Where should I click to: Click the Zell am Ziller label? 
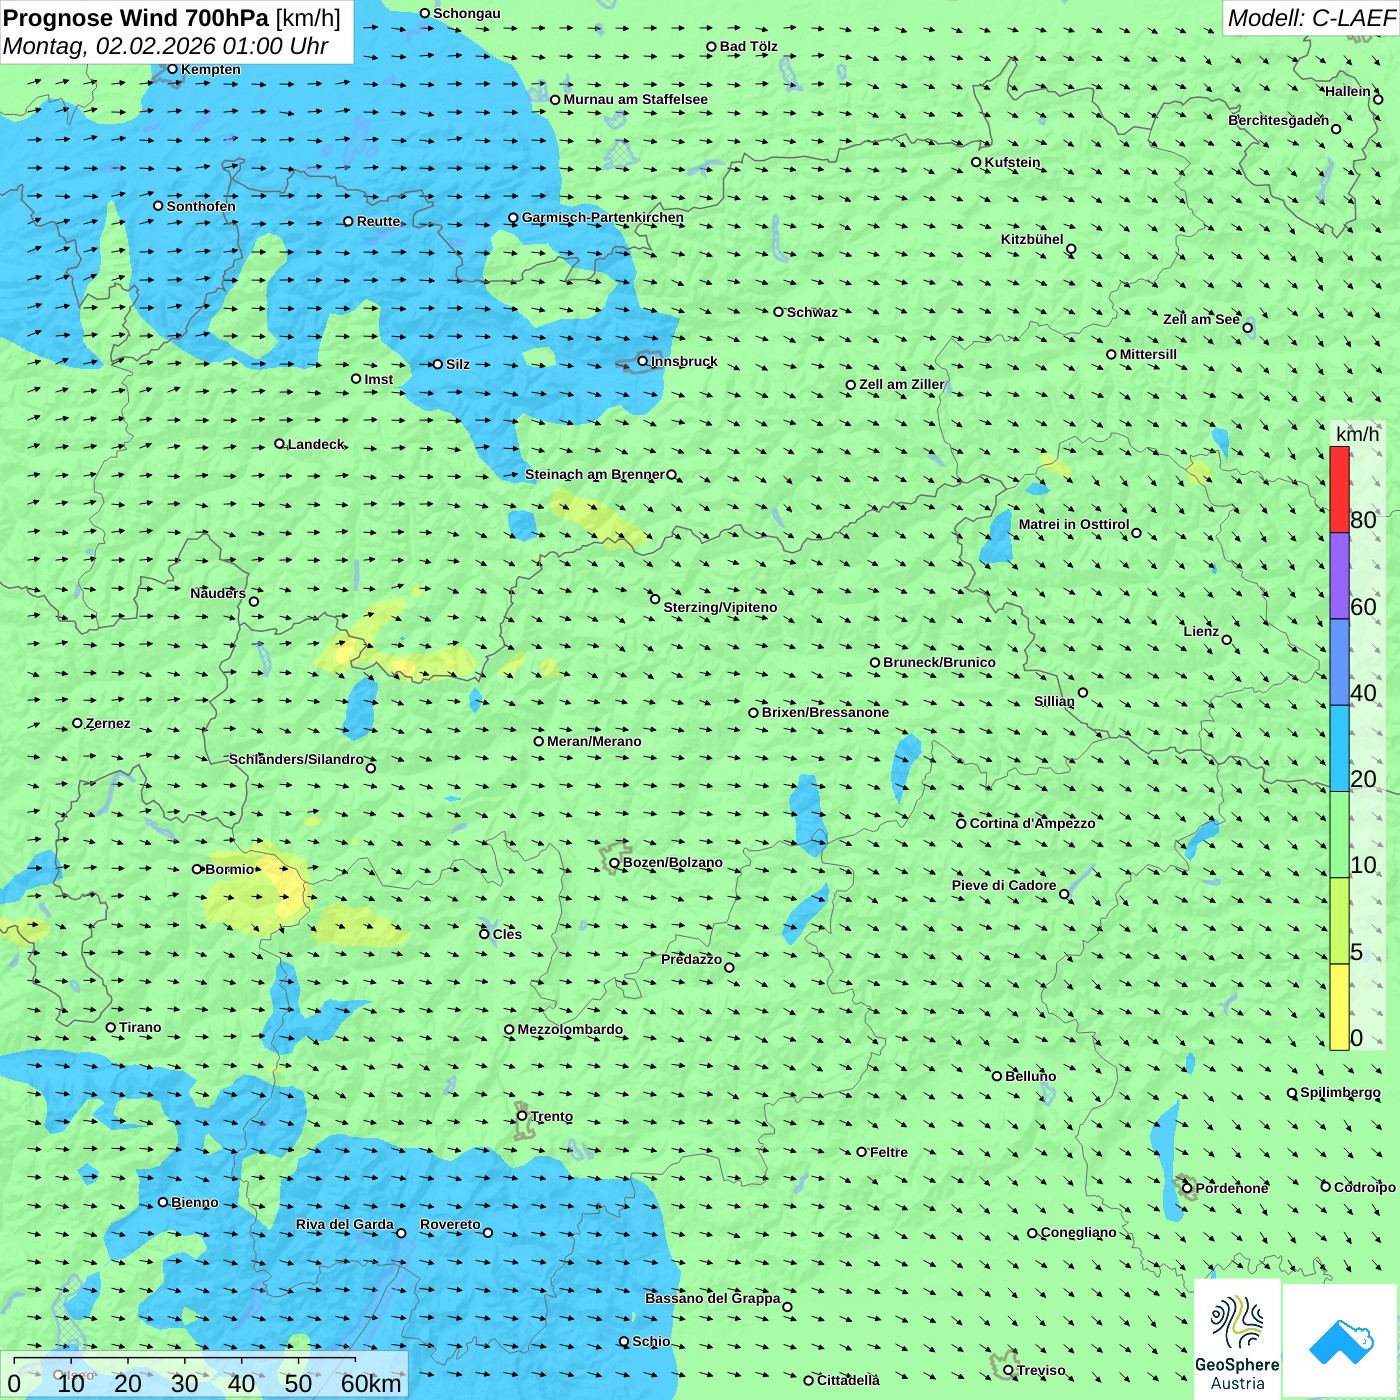tap(902, 384)
